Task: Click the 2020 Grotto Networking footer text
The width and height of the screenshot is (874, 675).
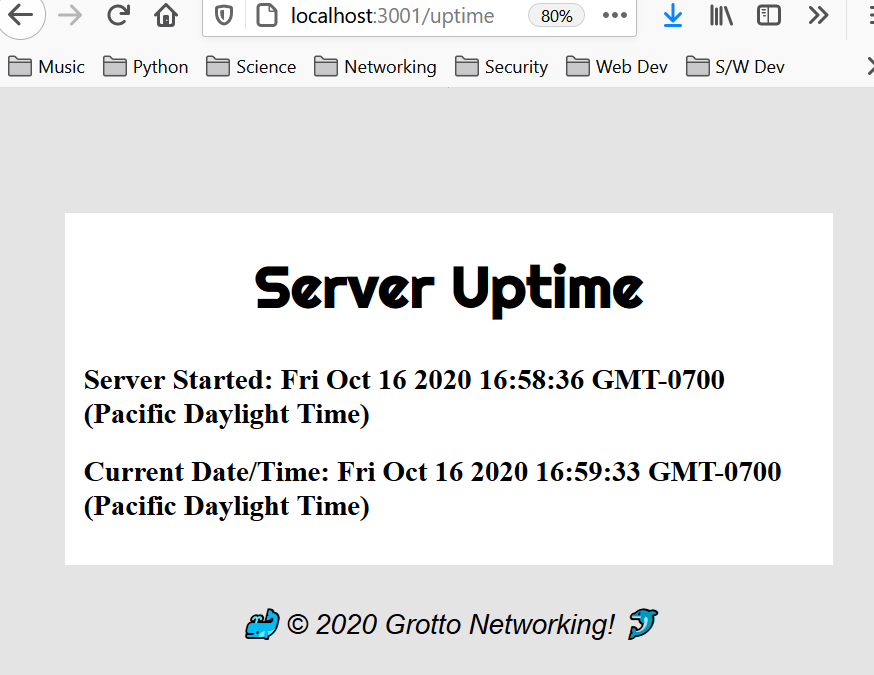Action: pyautogui.click(x=451, y=624)
